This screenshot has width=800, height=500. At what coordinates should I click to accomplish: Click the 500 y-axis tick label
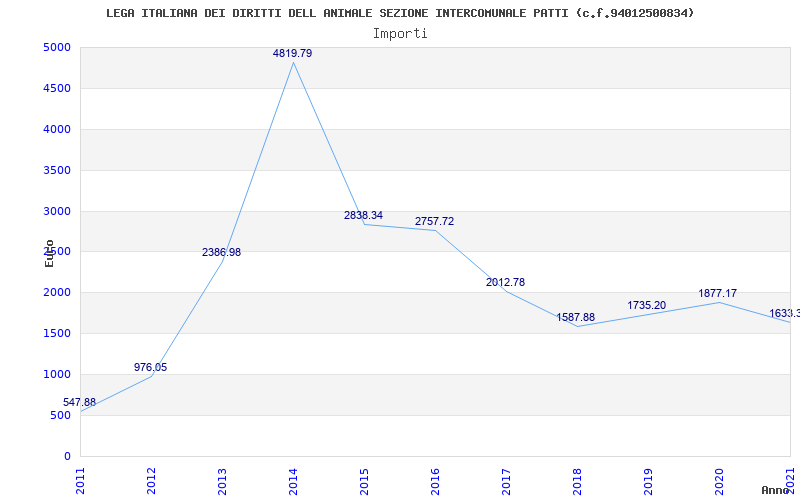[60, 415]
